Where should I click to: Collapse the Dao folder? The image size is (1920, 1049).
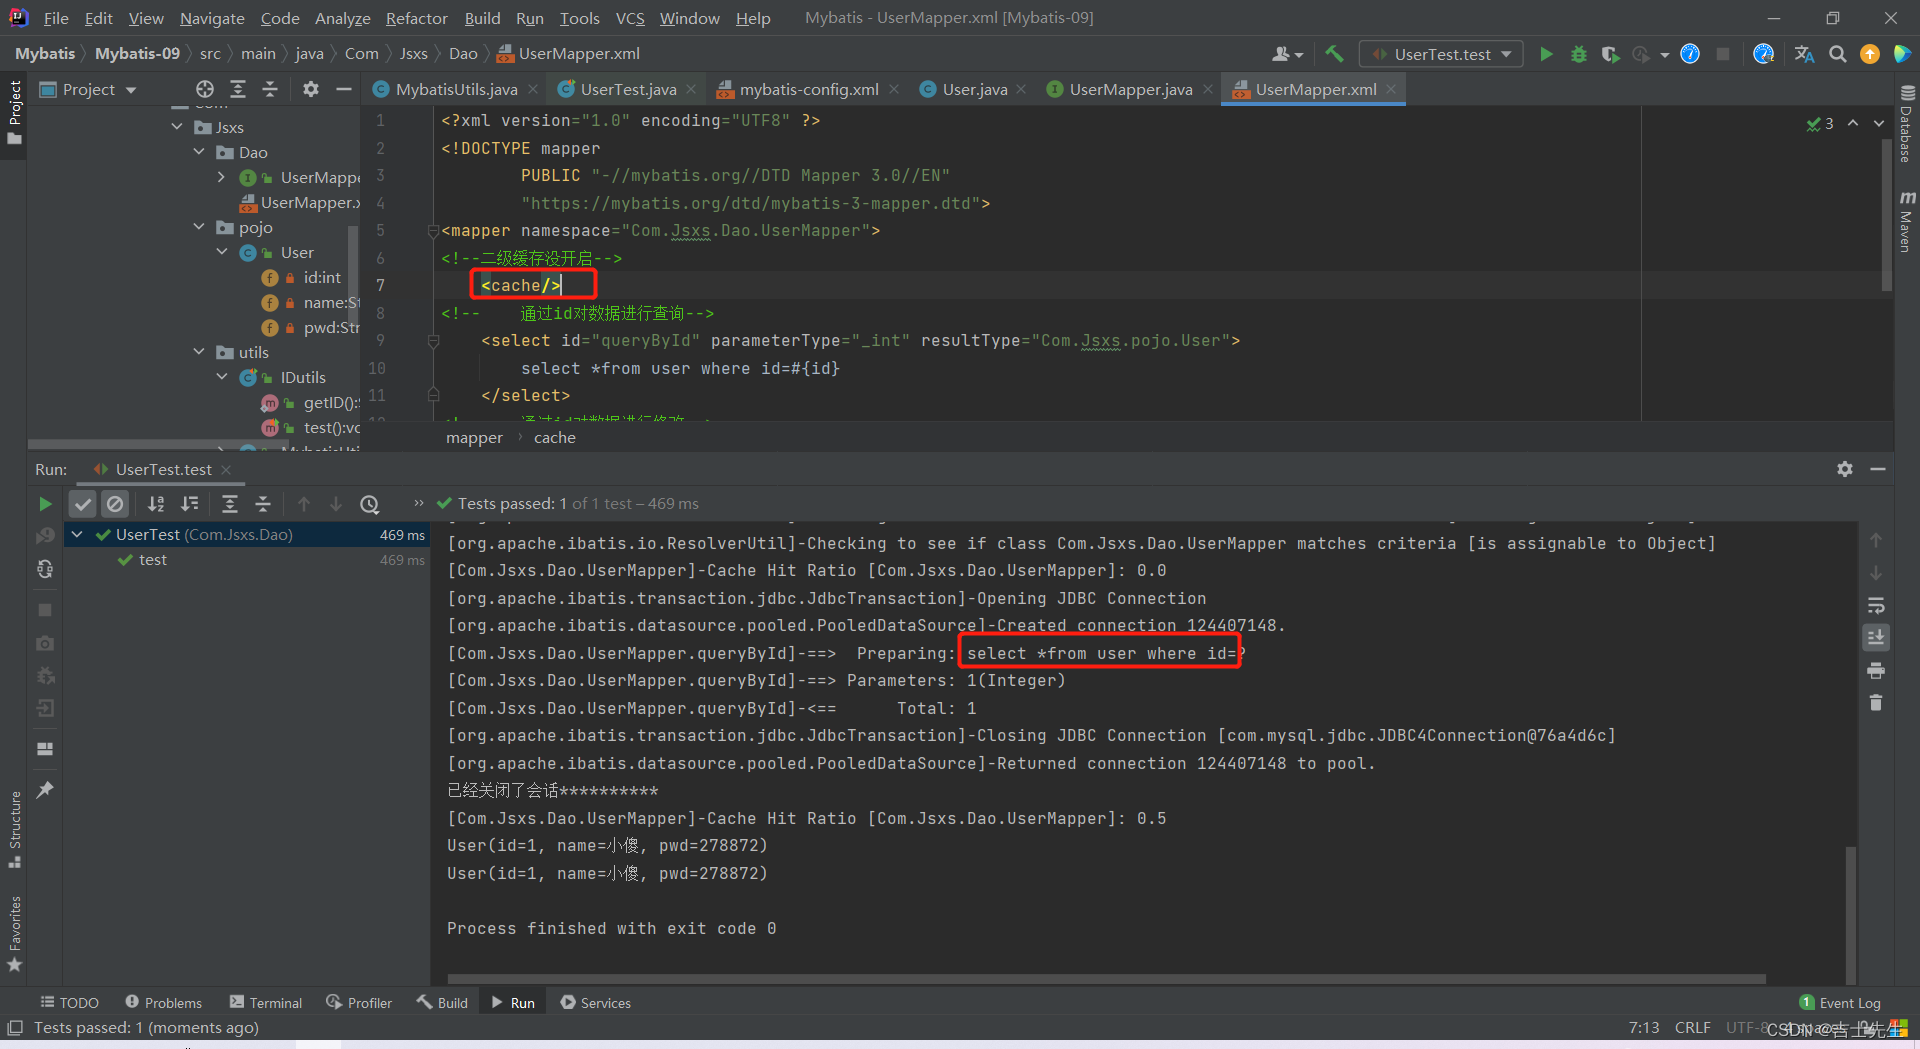coord(199,152)
